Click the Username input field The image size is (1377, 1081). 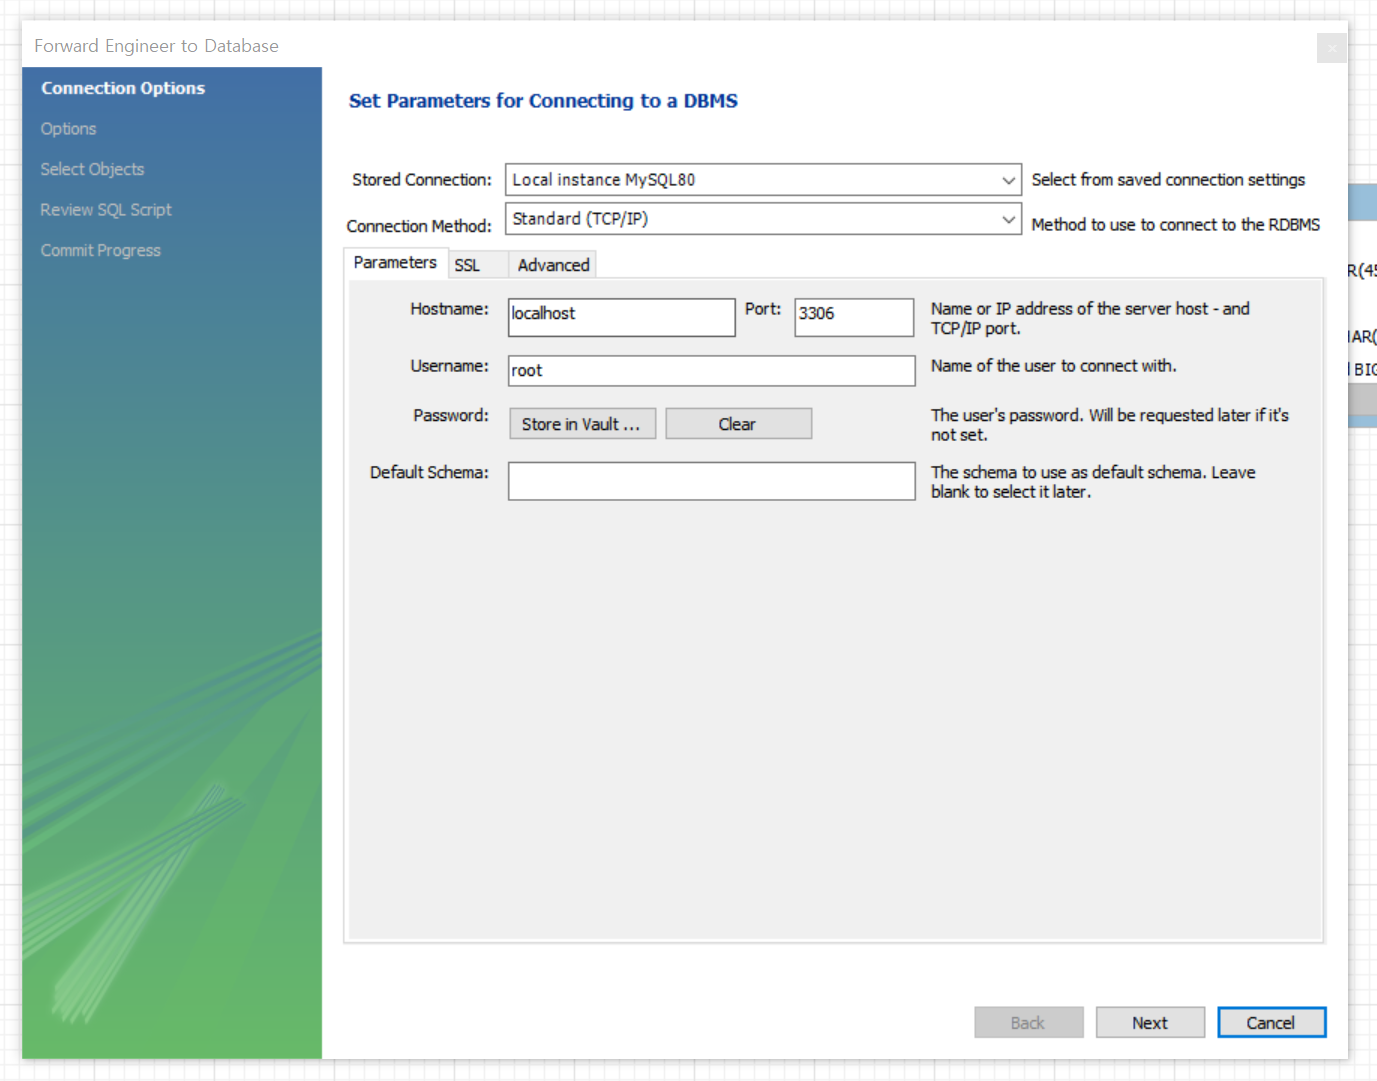coord(711,370)
